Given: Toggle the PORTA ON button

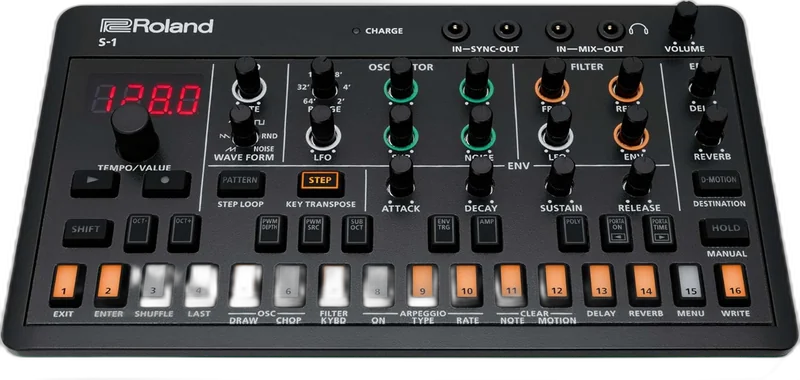Looking at the screenshot, I should [x=616, y=233].
